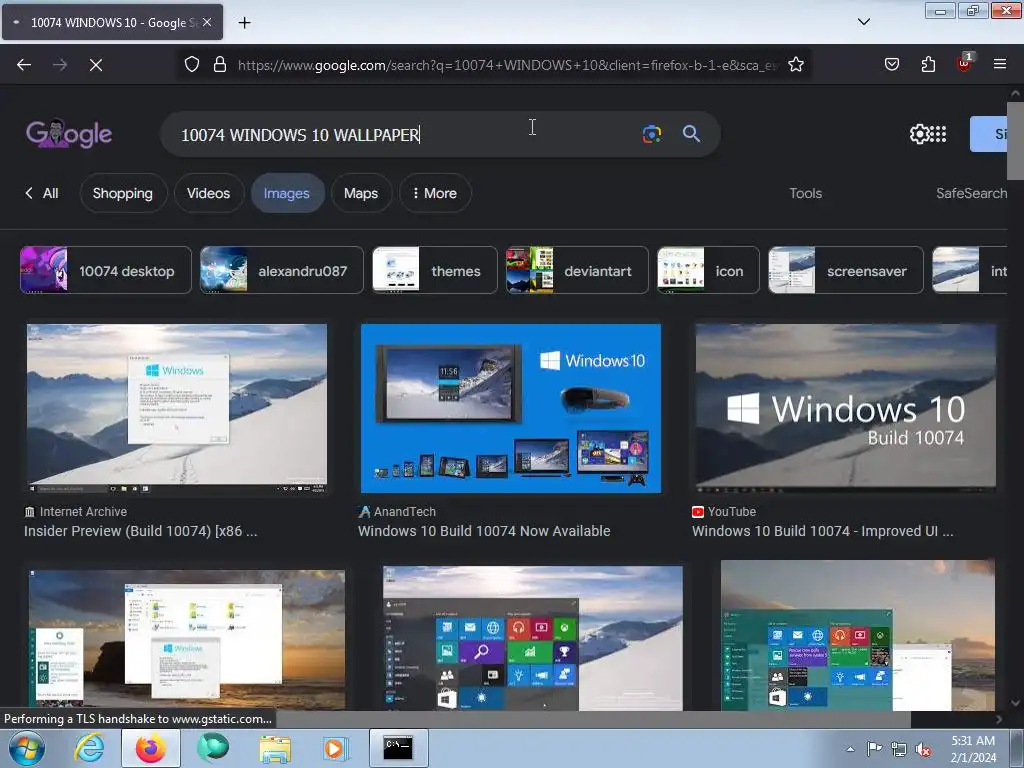This screenshot has height=768, width=1024.
Task: Filter by icon chip
Action: click(x=709, y=270)
